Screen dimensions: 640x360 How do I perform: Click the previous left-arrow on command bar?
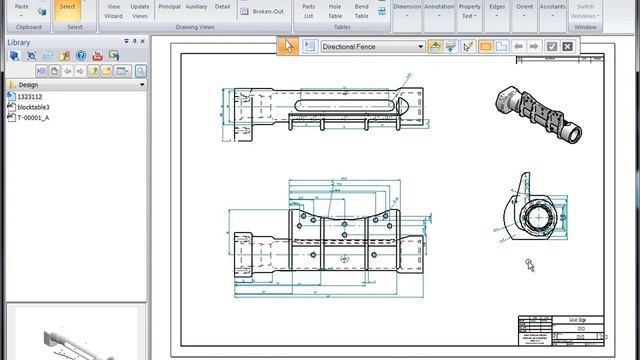(x=518, y=47)
